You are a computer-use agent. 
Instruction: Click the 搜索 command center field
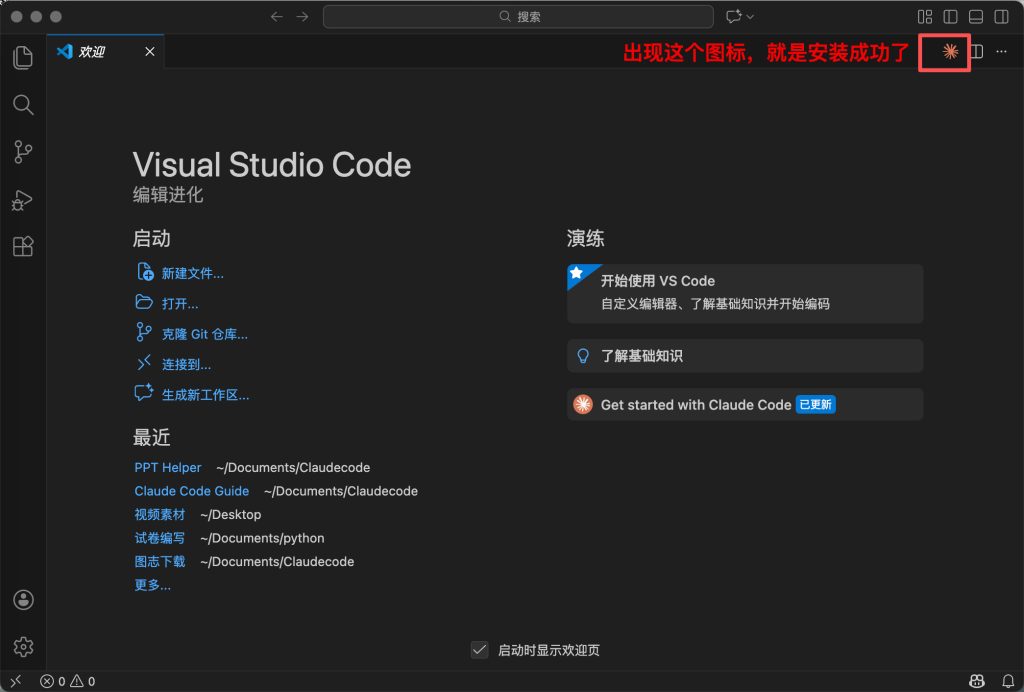pos(518,17)
